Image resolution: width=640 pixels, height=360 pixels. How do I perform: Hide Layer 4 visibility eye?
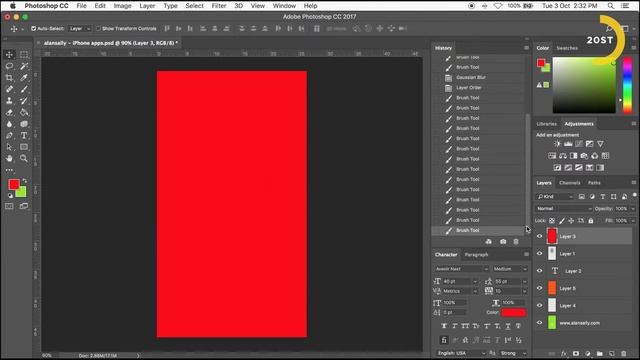(x=540, y=305)
